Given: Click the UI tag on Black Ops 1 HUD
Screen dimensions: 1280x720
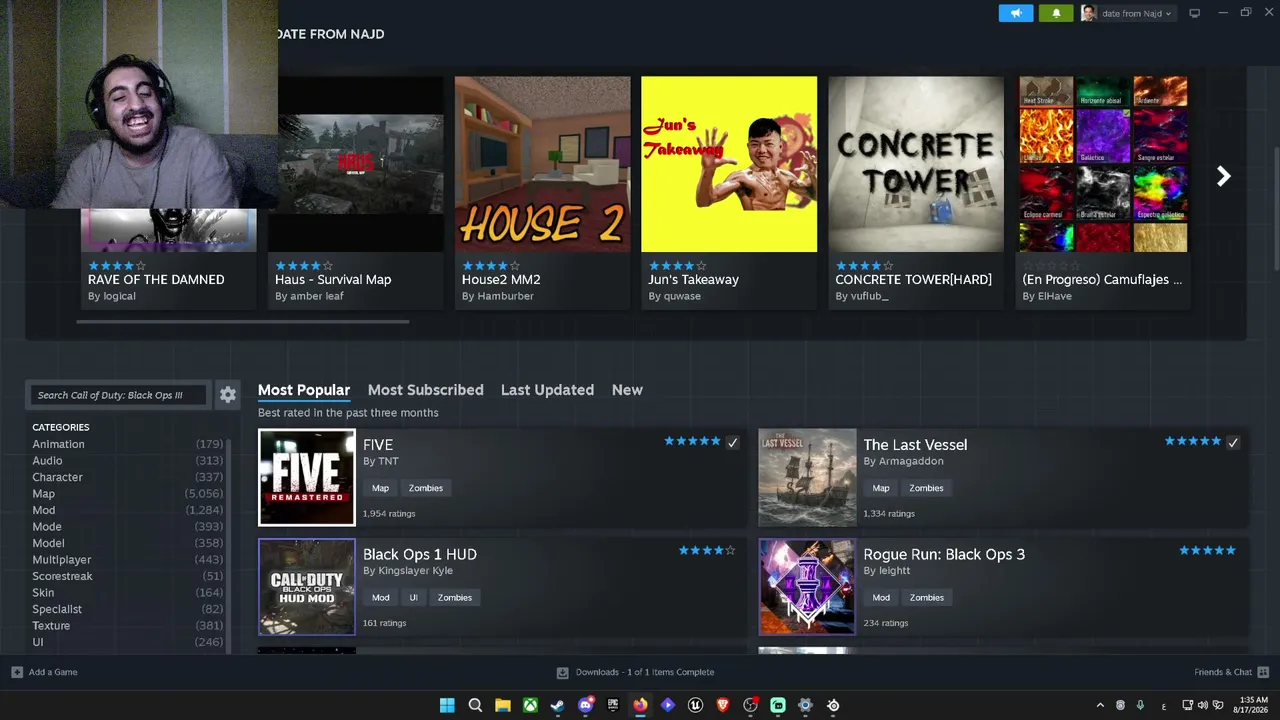Looking at the screenshot, I should tap(413, 598).
